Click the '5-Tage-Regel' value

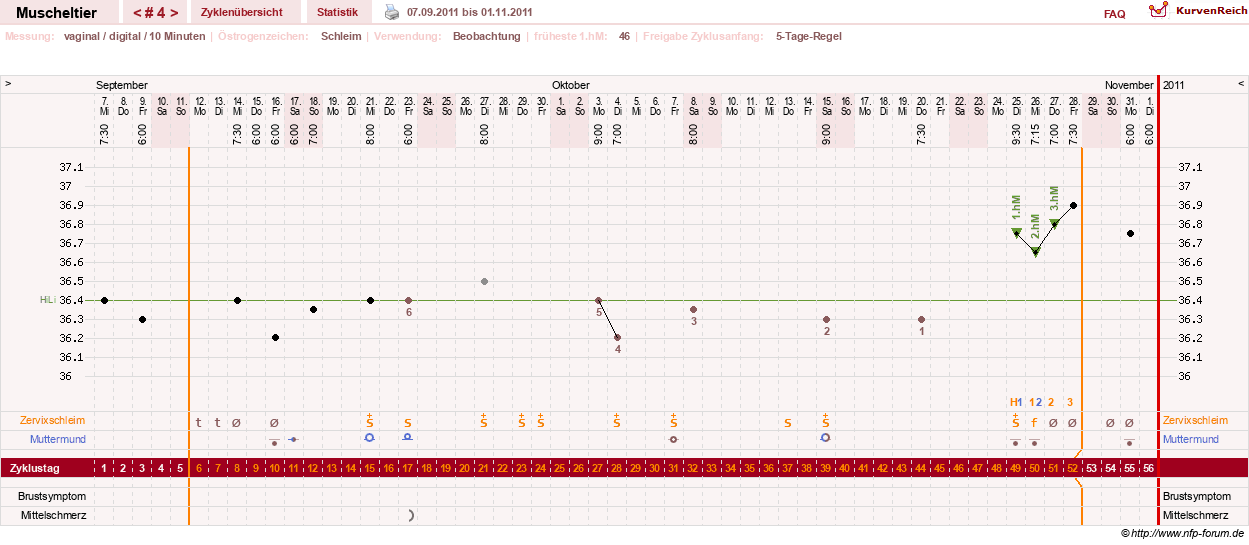pos(809,36)
